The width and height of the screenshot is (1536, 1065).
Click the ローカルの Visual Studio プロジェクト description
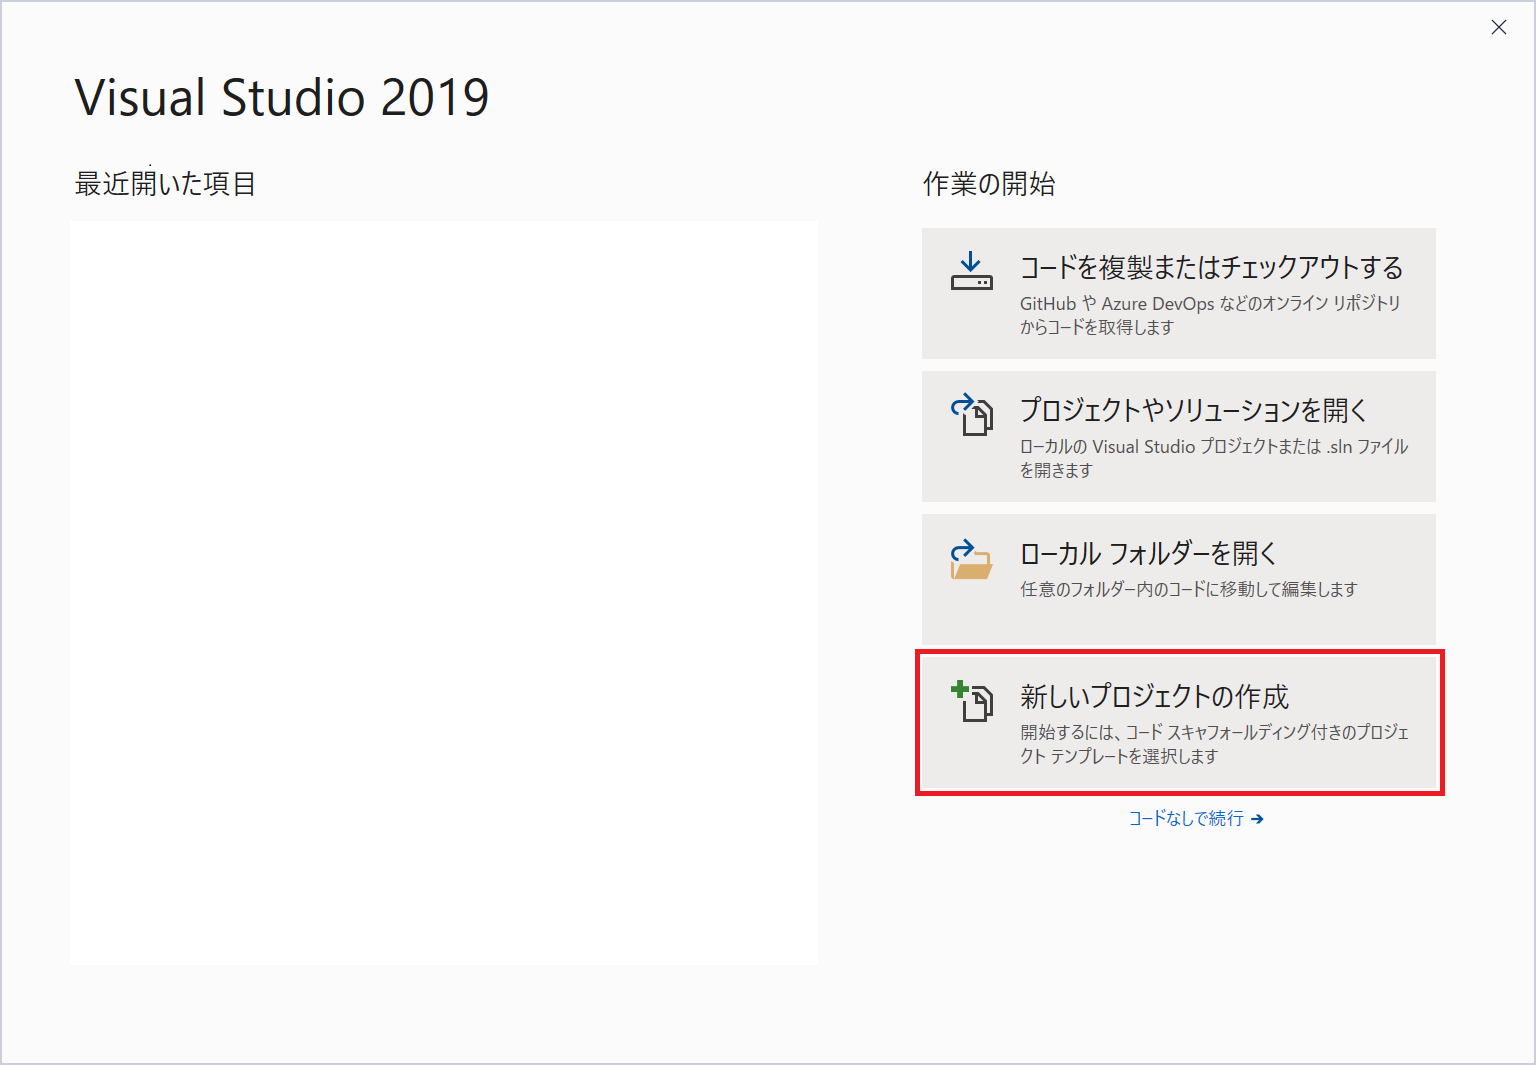coord(1214,458)
